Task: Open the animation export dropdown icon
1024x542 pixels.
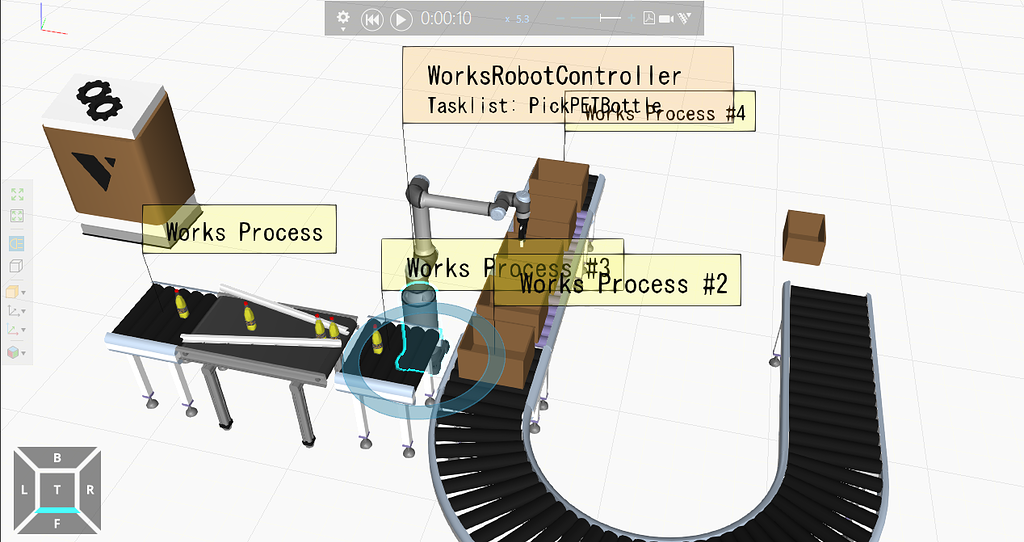Action: (684, 18)
